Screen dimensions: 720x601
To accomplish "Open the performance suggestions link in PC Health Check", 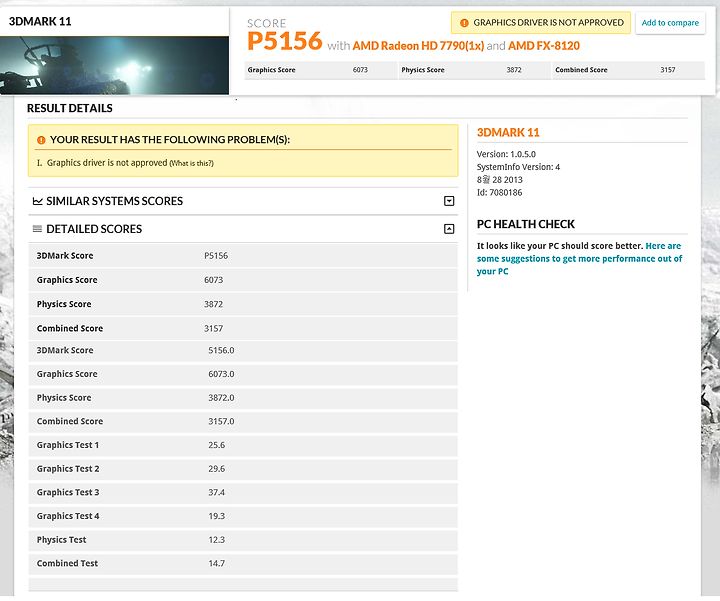I will [579, 258].
